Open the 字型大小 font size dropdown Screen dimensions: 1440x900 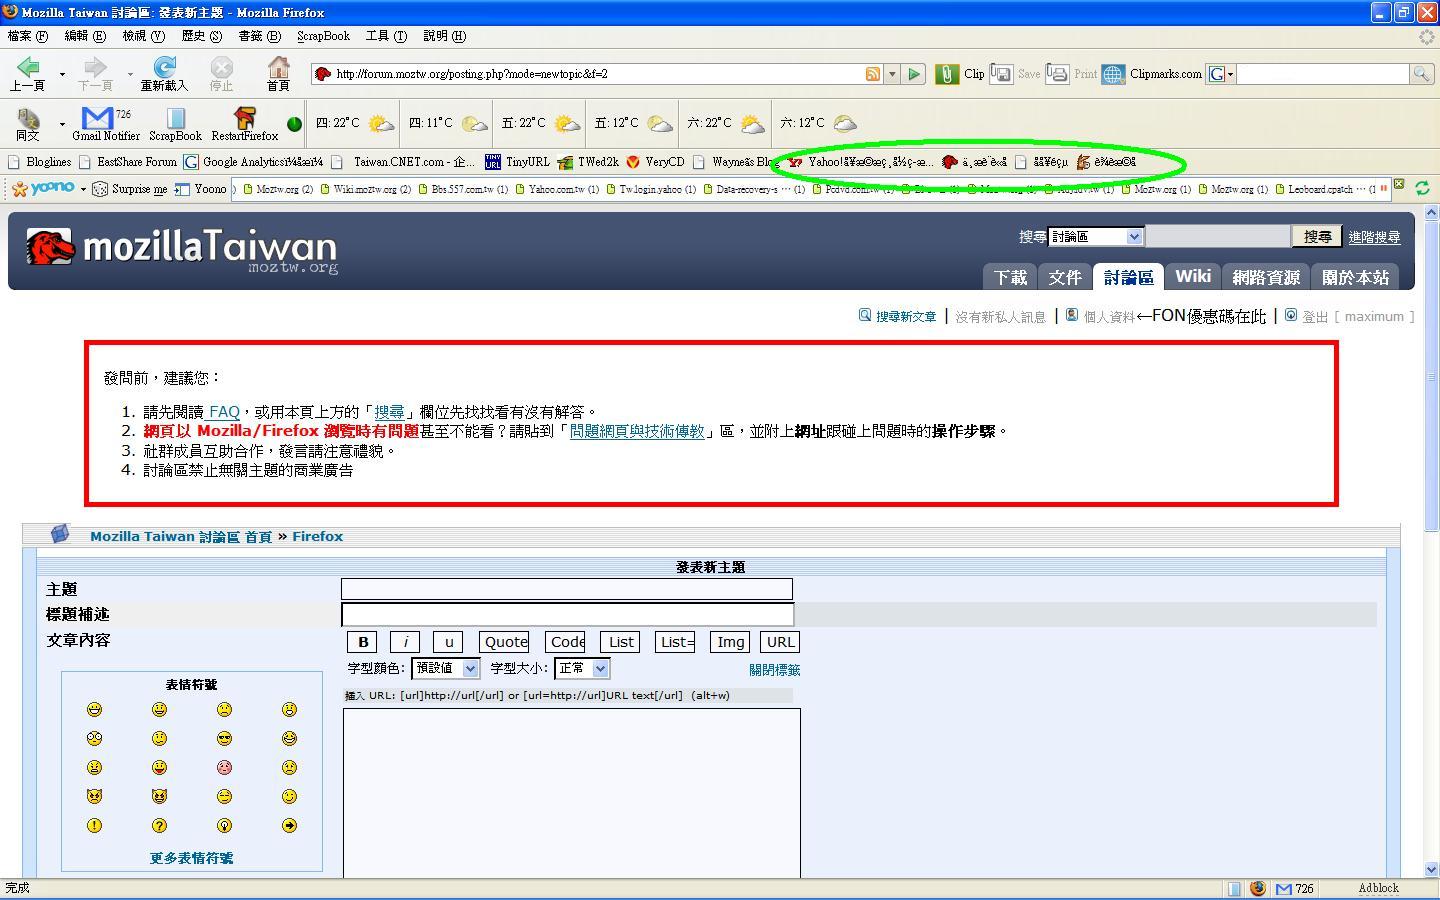click(581, 668)
